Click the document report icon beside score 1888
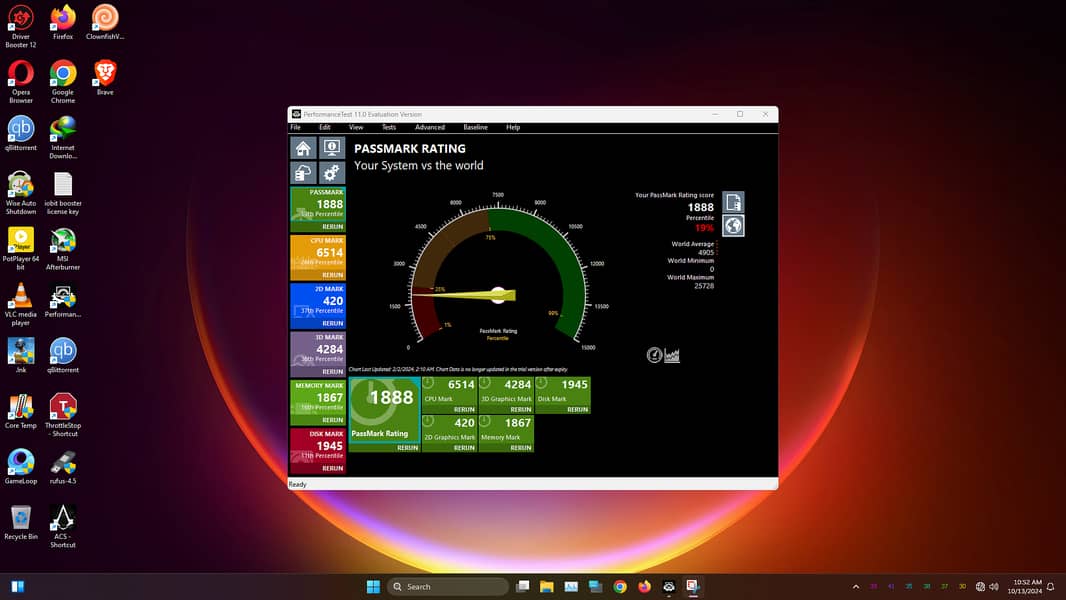1066x600 pixels. click(733, 202)
